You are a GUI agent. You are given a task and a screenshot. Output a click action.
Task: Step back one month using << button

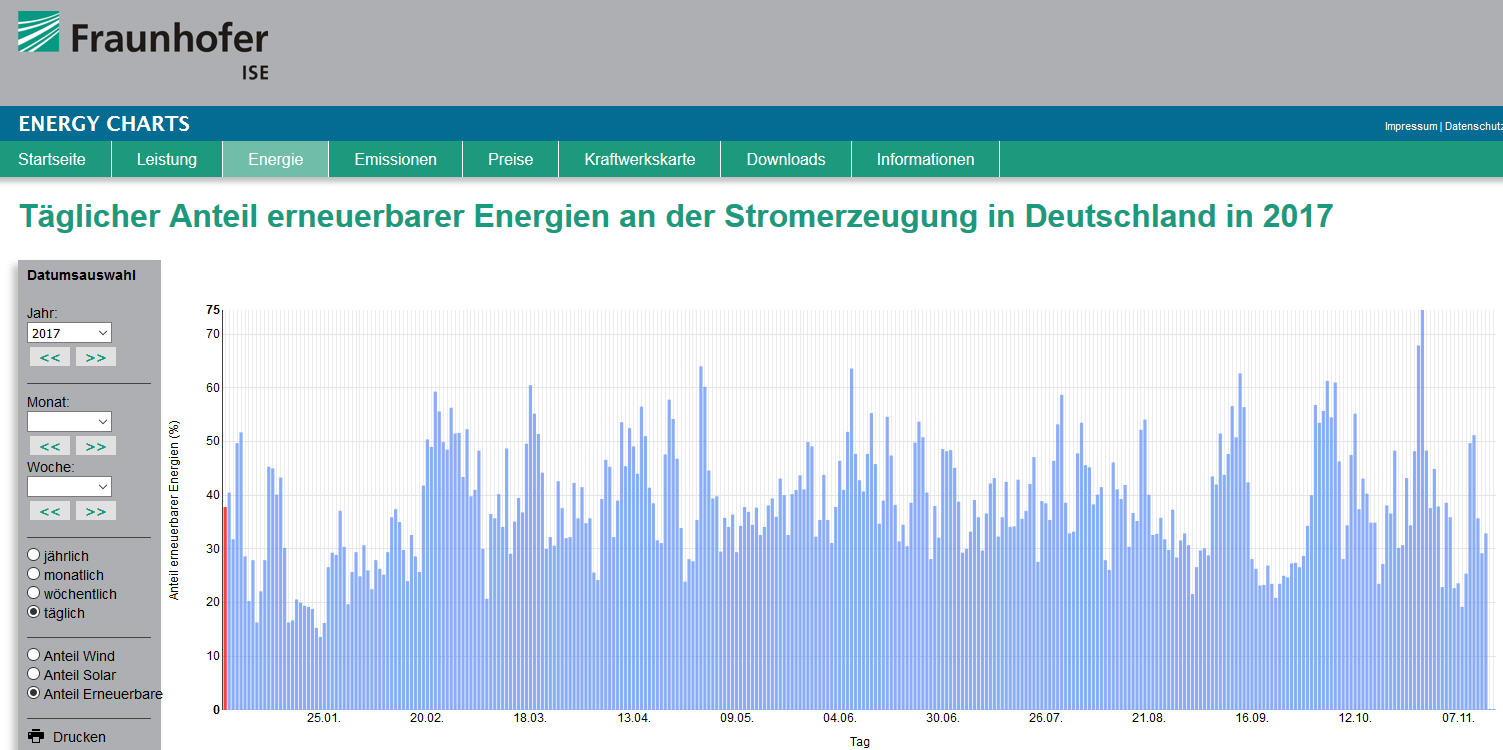point(49,446)
